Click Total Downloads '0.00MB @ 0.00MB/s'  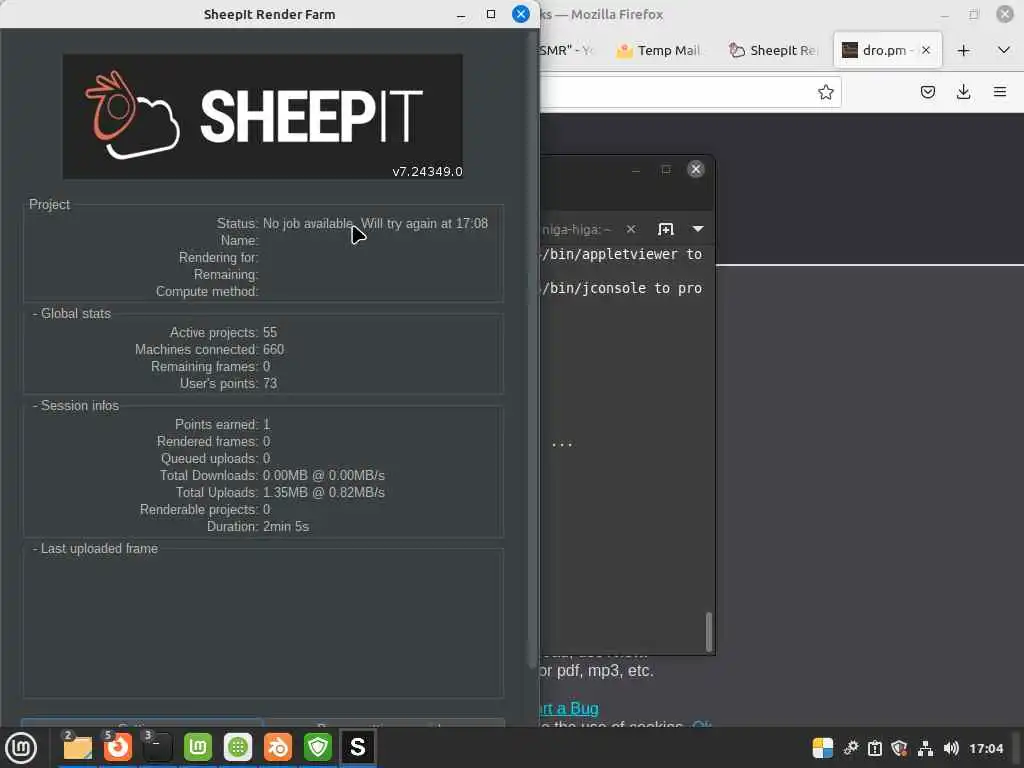click(x=323, y=475)
